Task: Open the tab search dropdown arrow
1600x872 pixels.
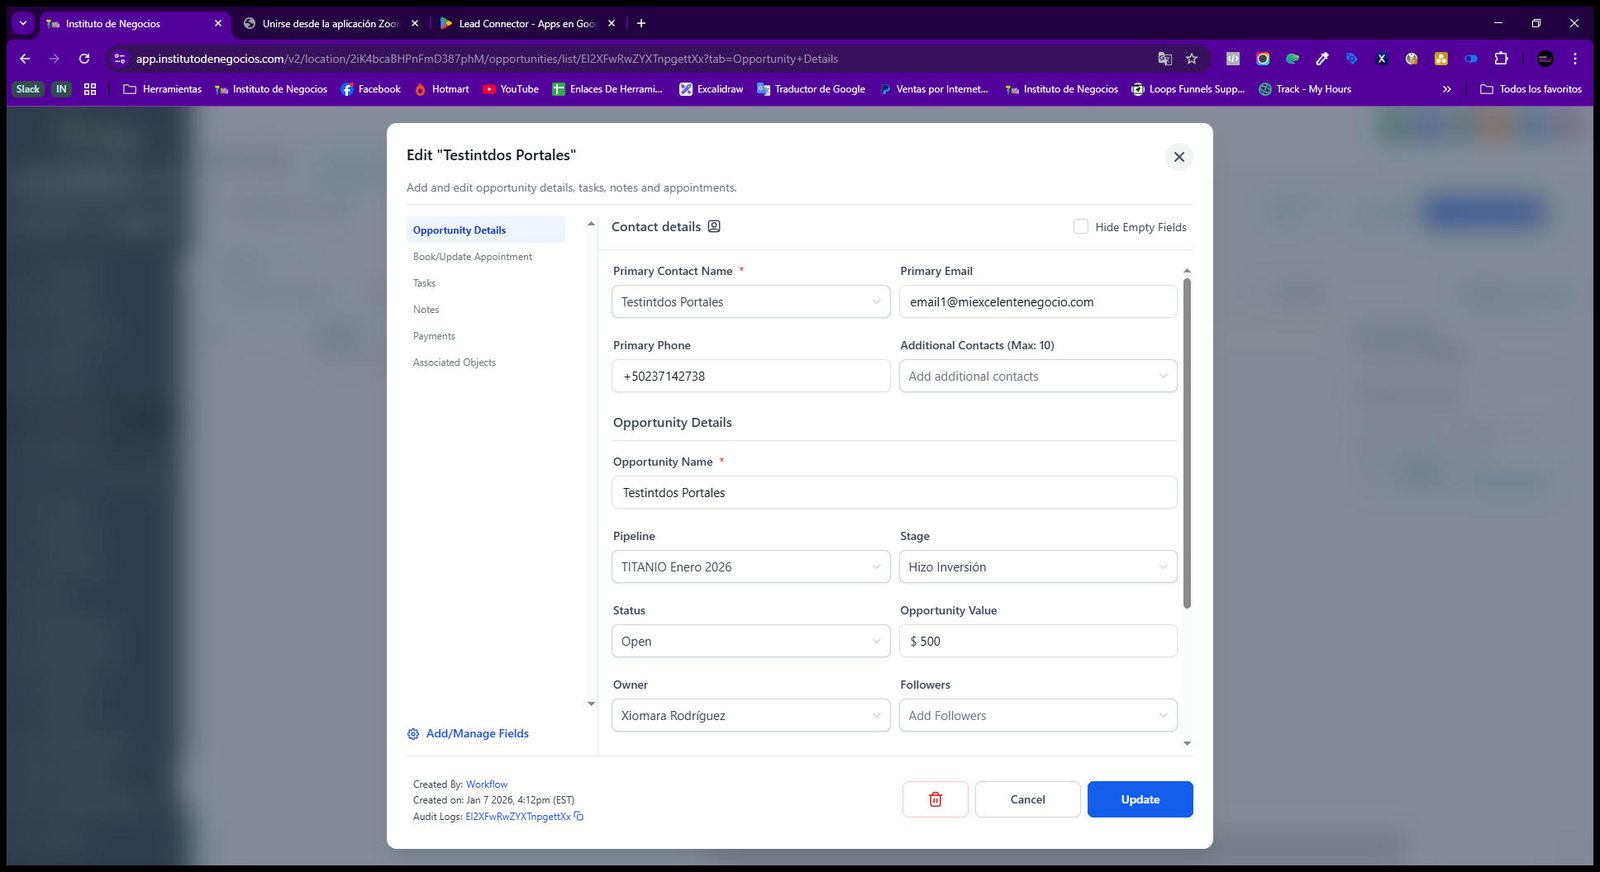Action: click(23, 23)
